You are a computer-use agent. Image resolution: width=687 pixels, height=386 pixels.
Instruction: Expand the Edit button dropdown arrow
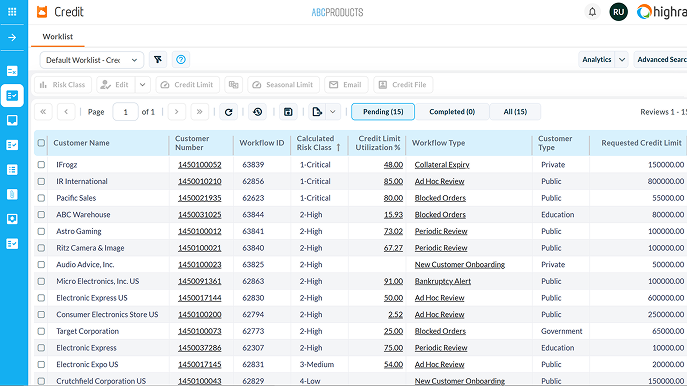pyautogui.click(x=142, y=85)
